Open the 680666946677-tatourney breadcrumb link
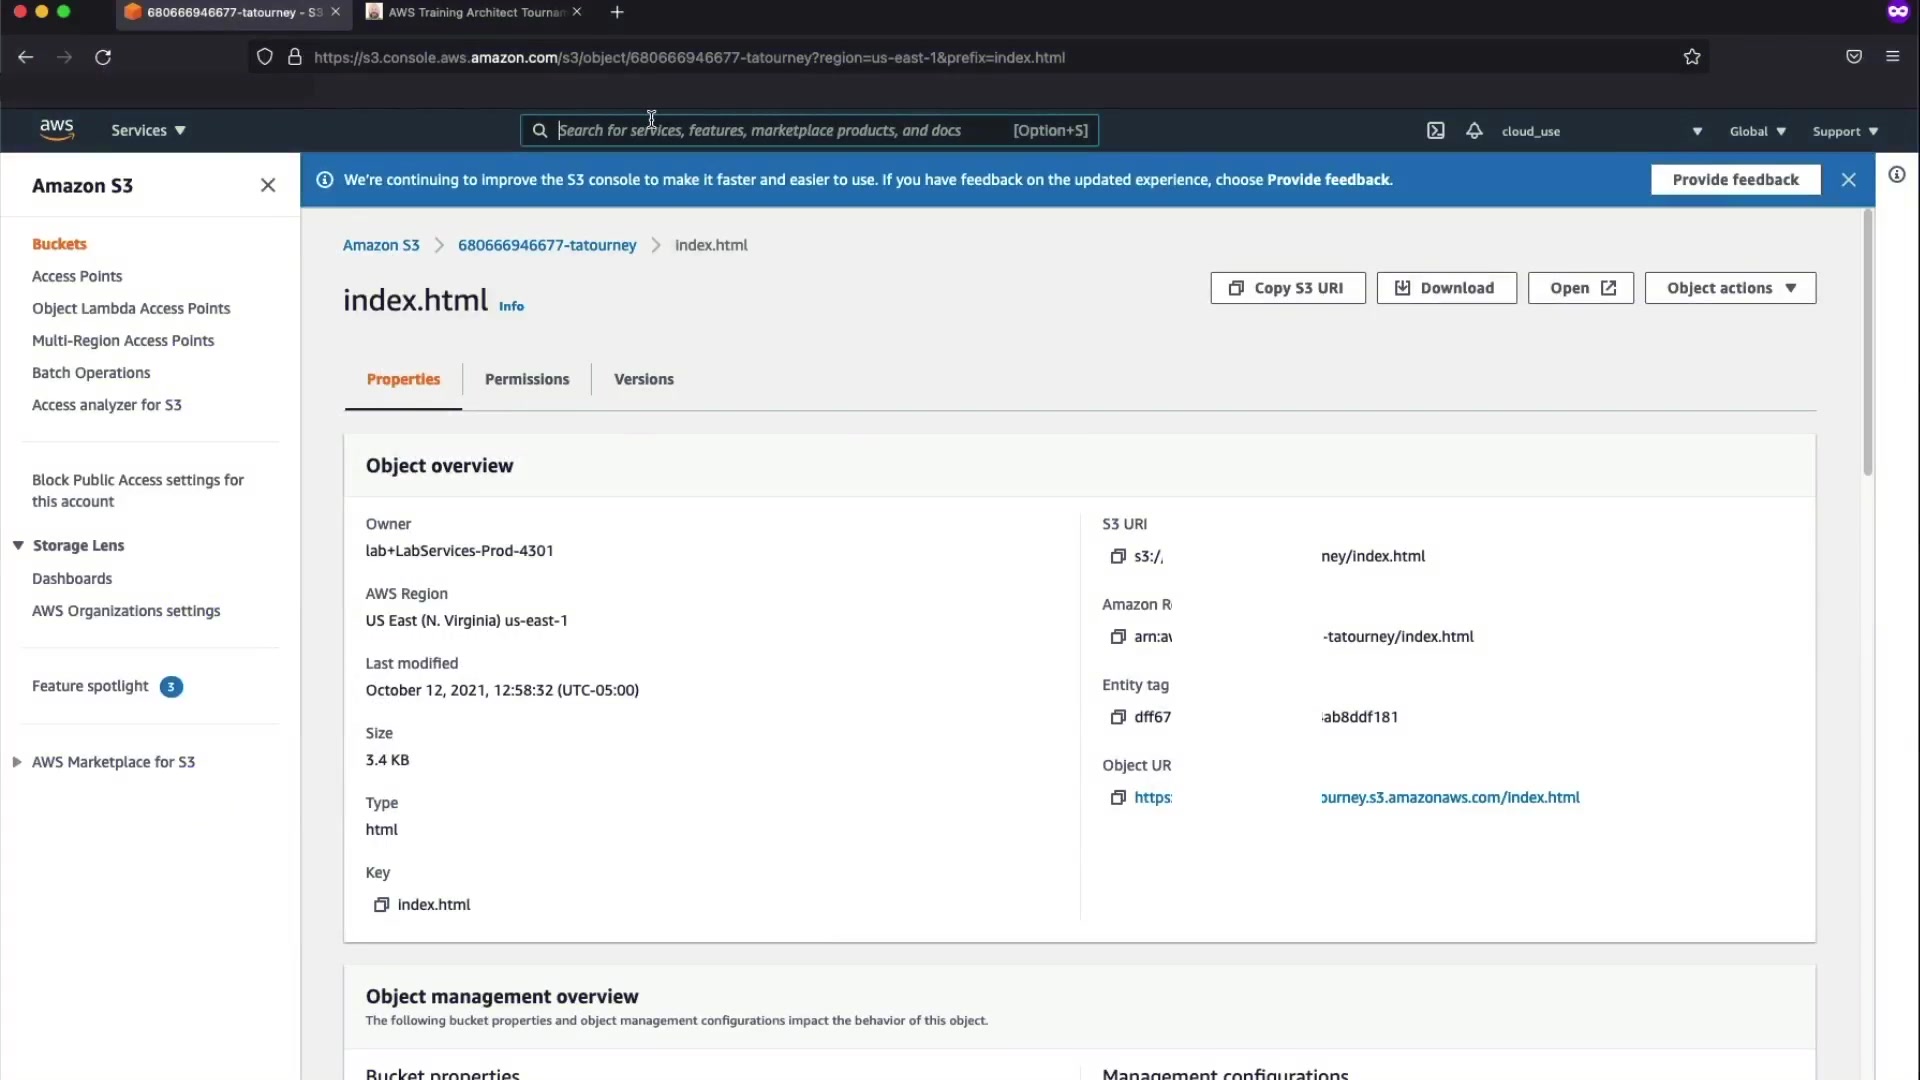This screenshot has height=1080, width=1920. [x=547, y=246]
